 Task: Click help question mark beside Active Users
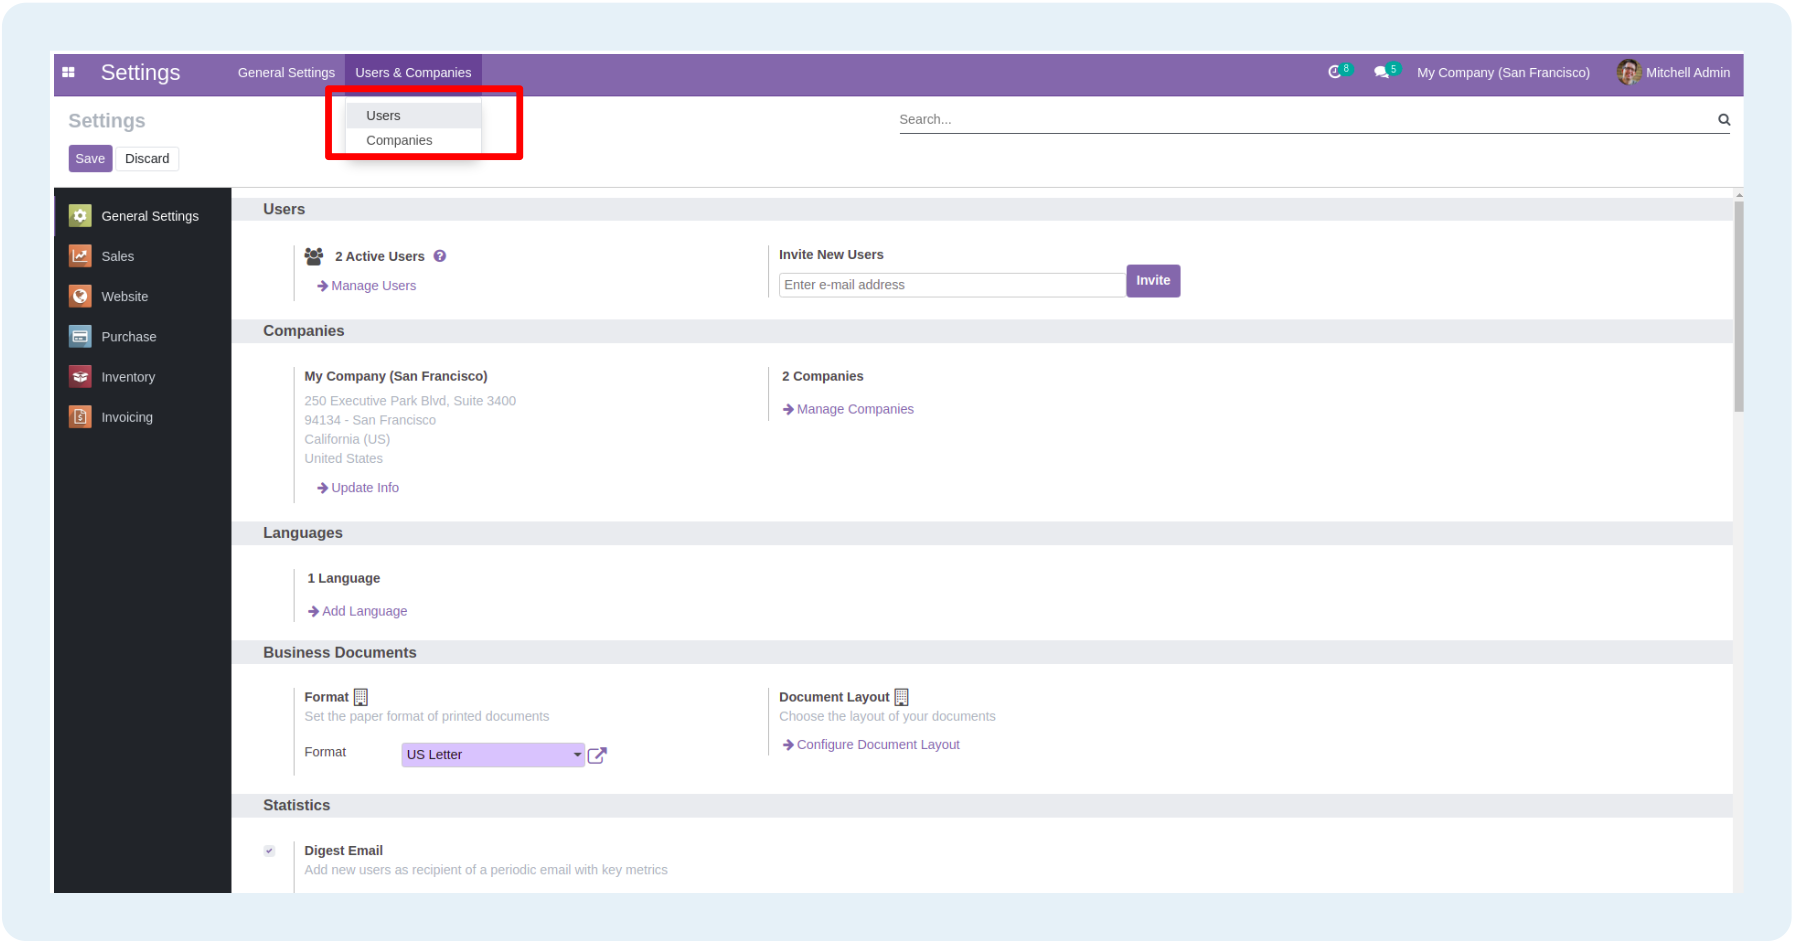(x=440, y=256)
